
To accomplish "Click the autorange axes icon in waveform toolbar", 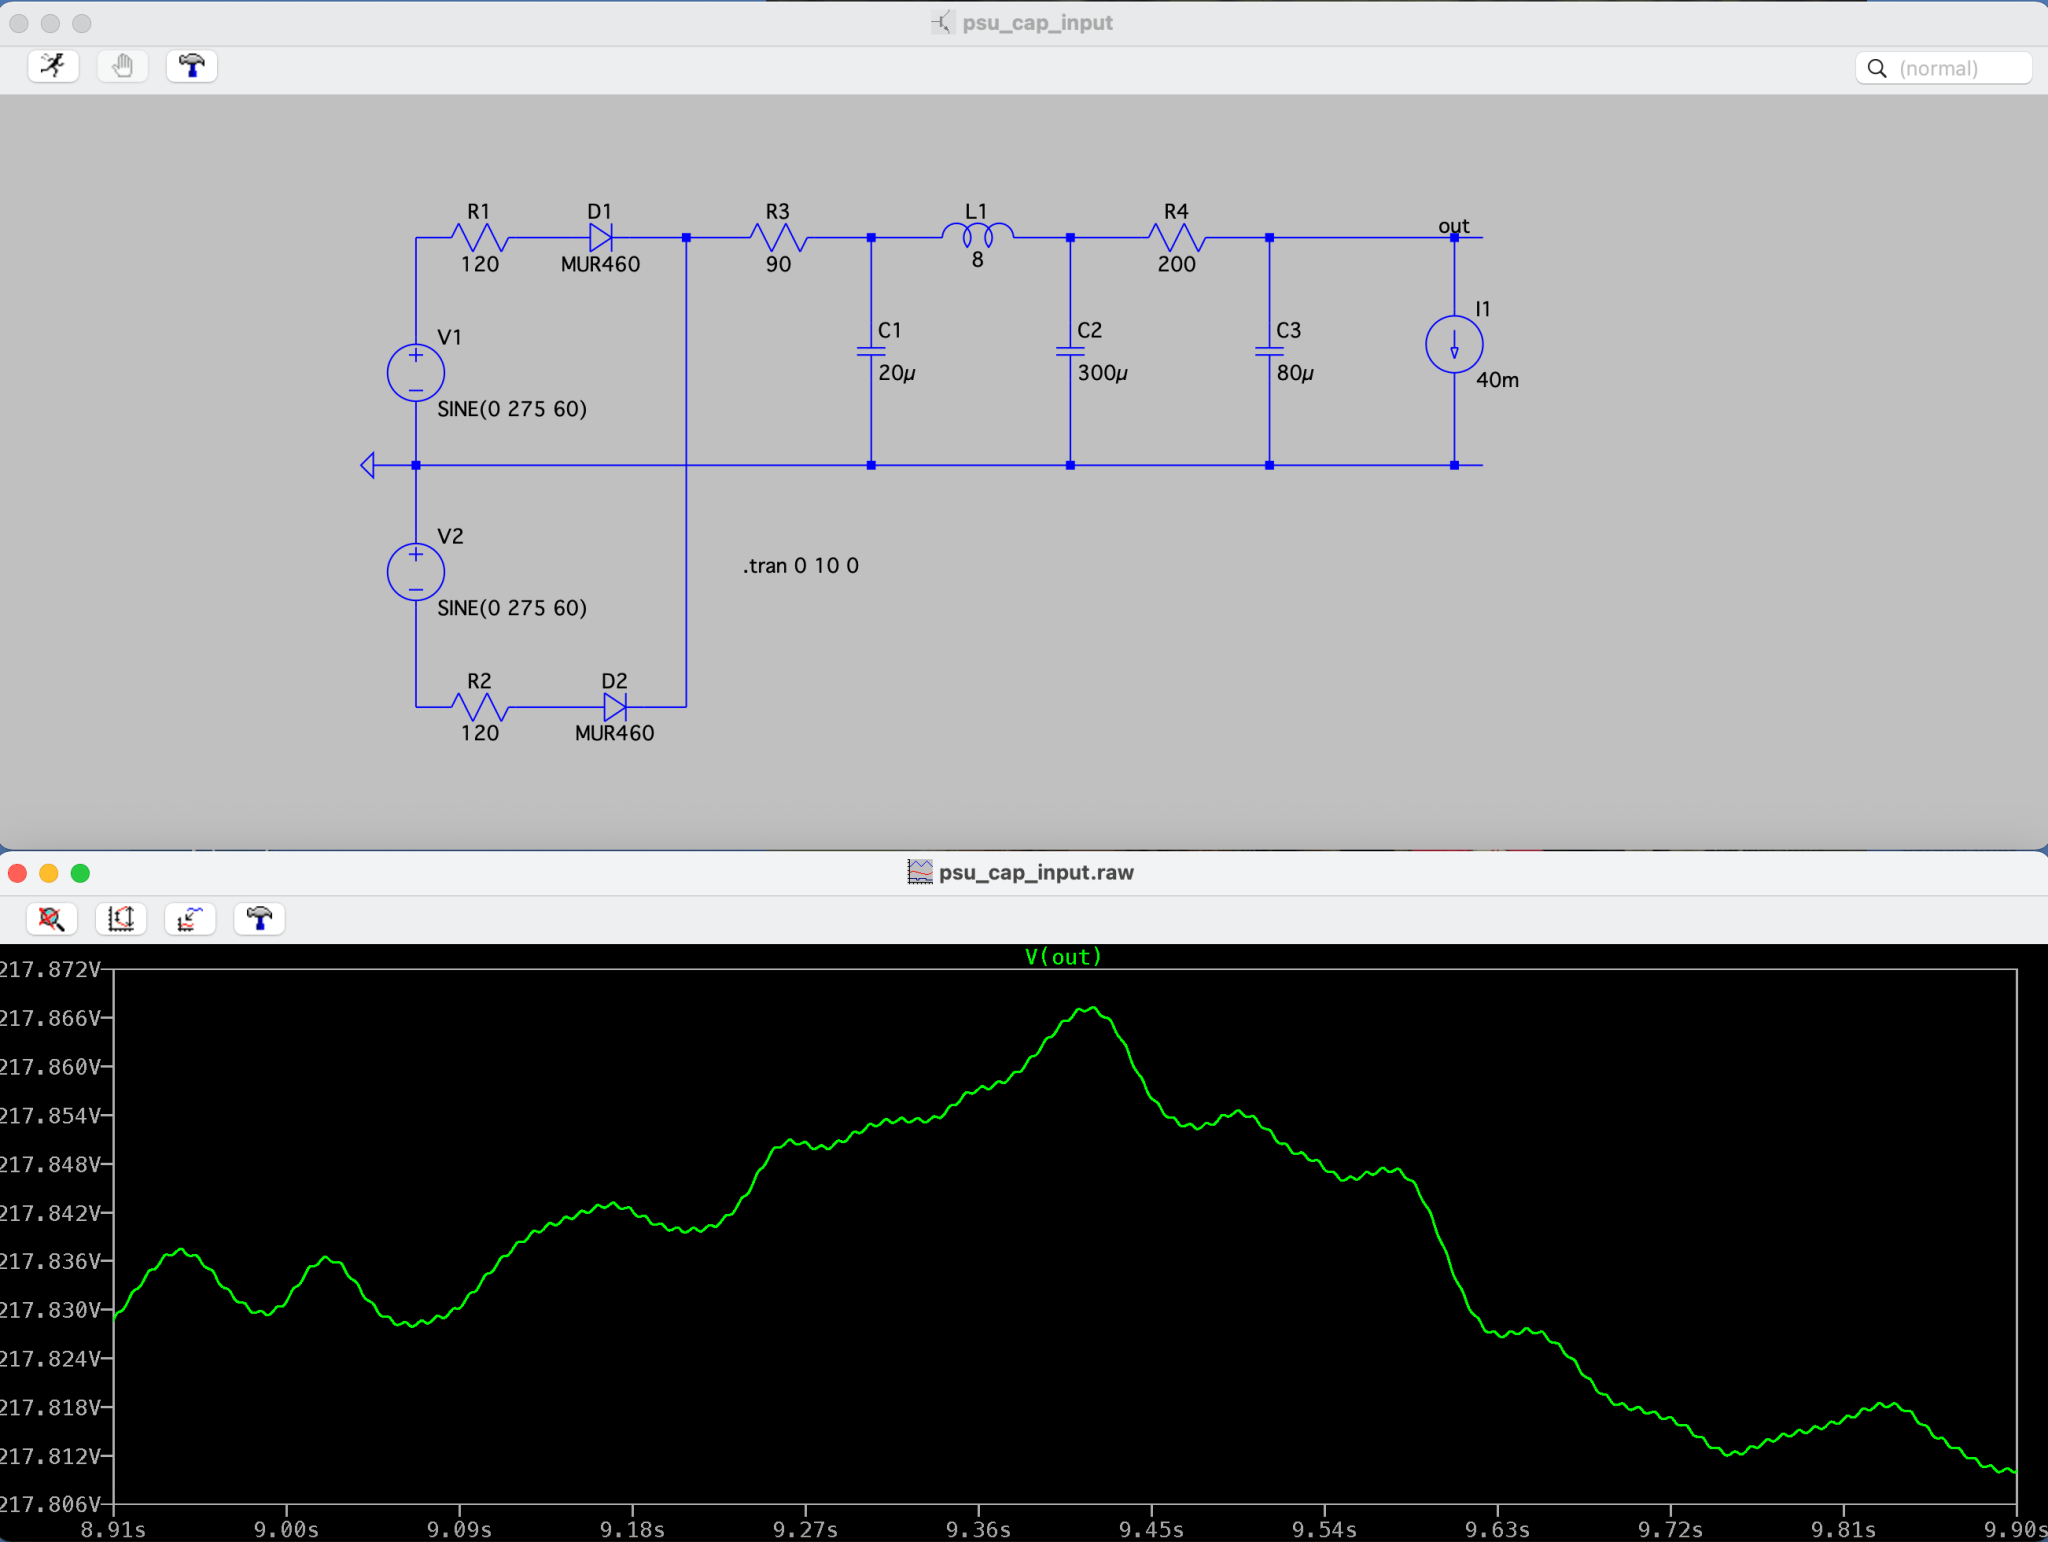I will [121, 918].
